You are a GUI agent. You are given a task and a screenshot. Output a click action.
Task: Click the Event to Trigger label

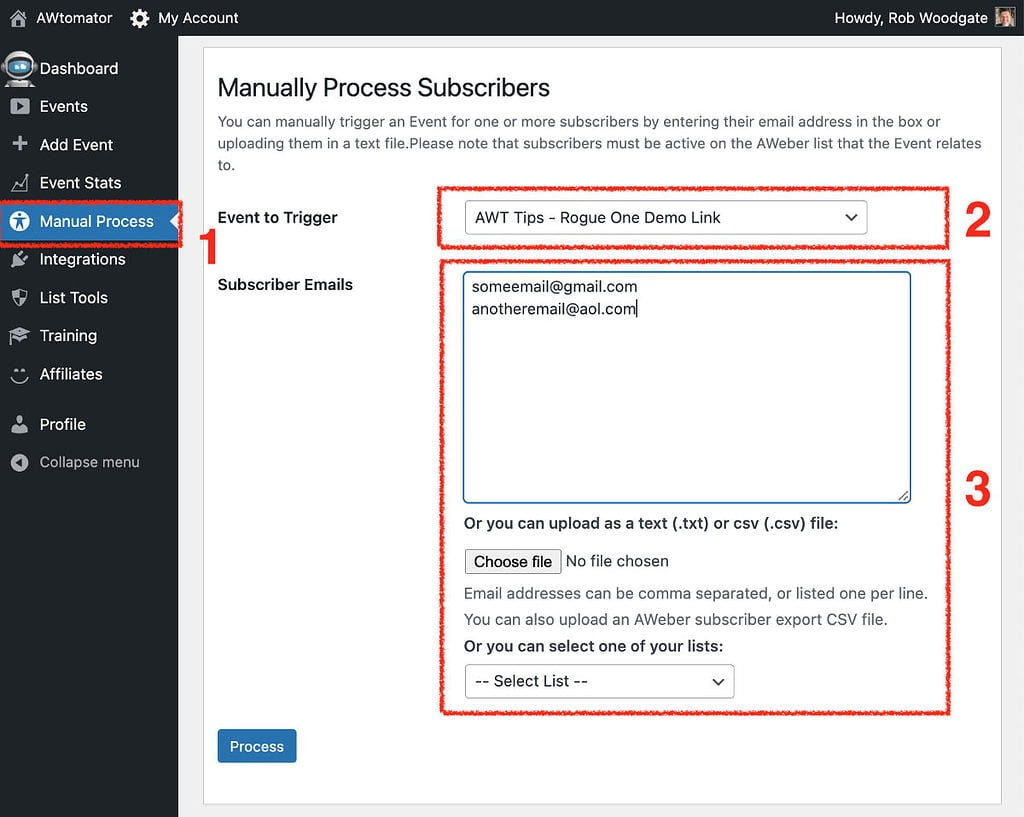click(278, 217)
